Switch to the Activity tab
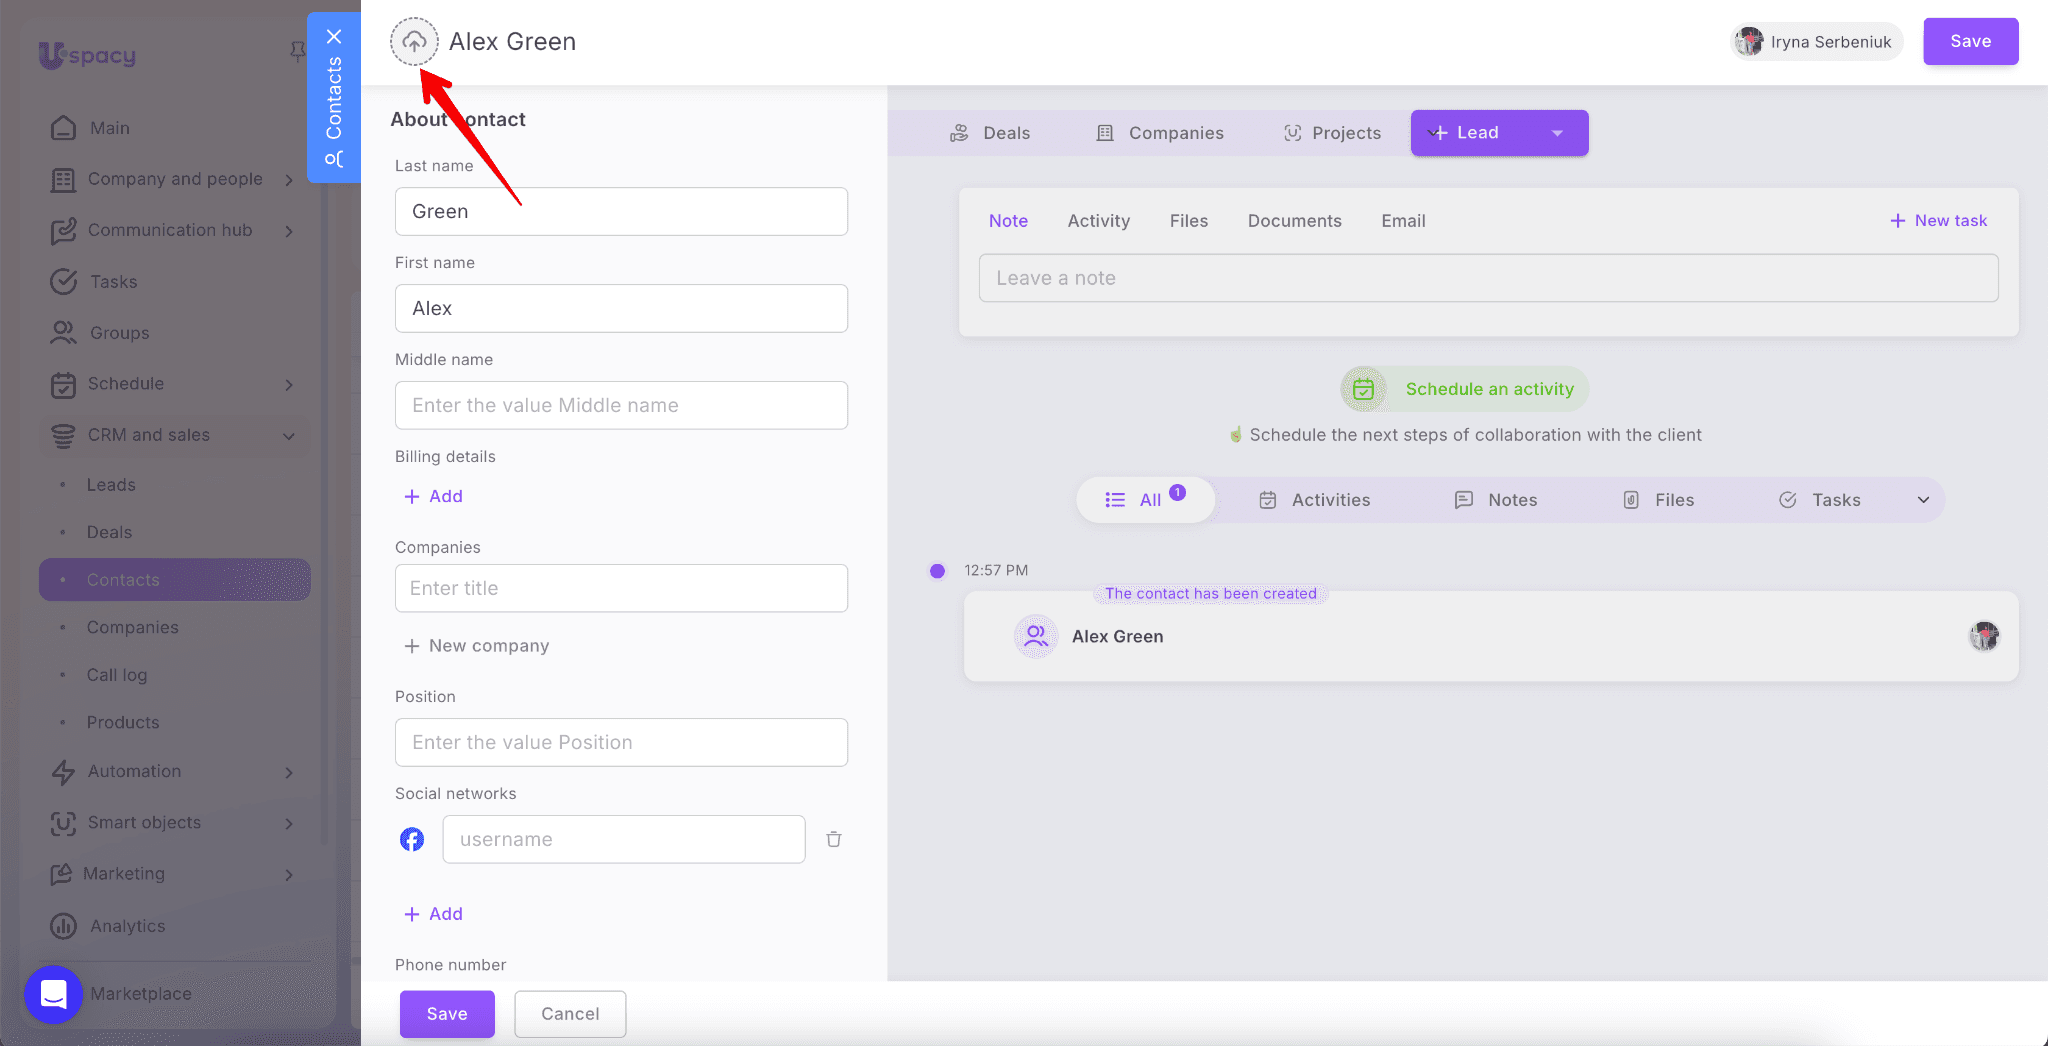The width and height of the screenshot is (2048, 1046). pos(1098,221)
